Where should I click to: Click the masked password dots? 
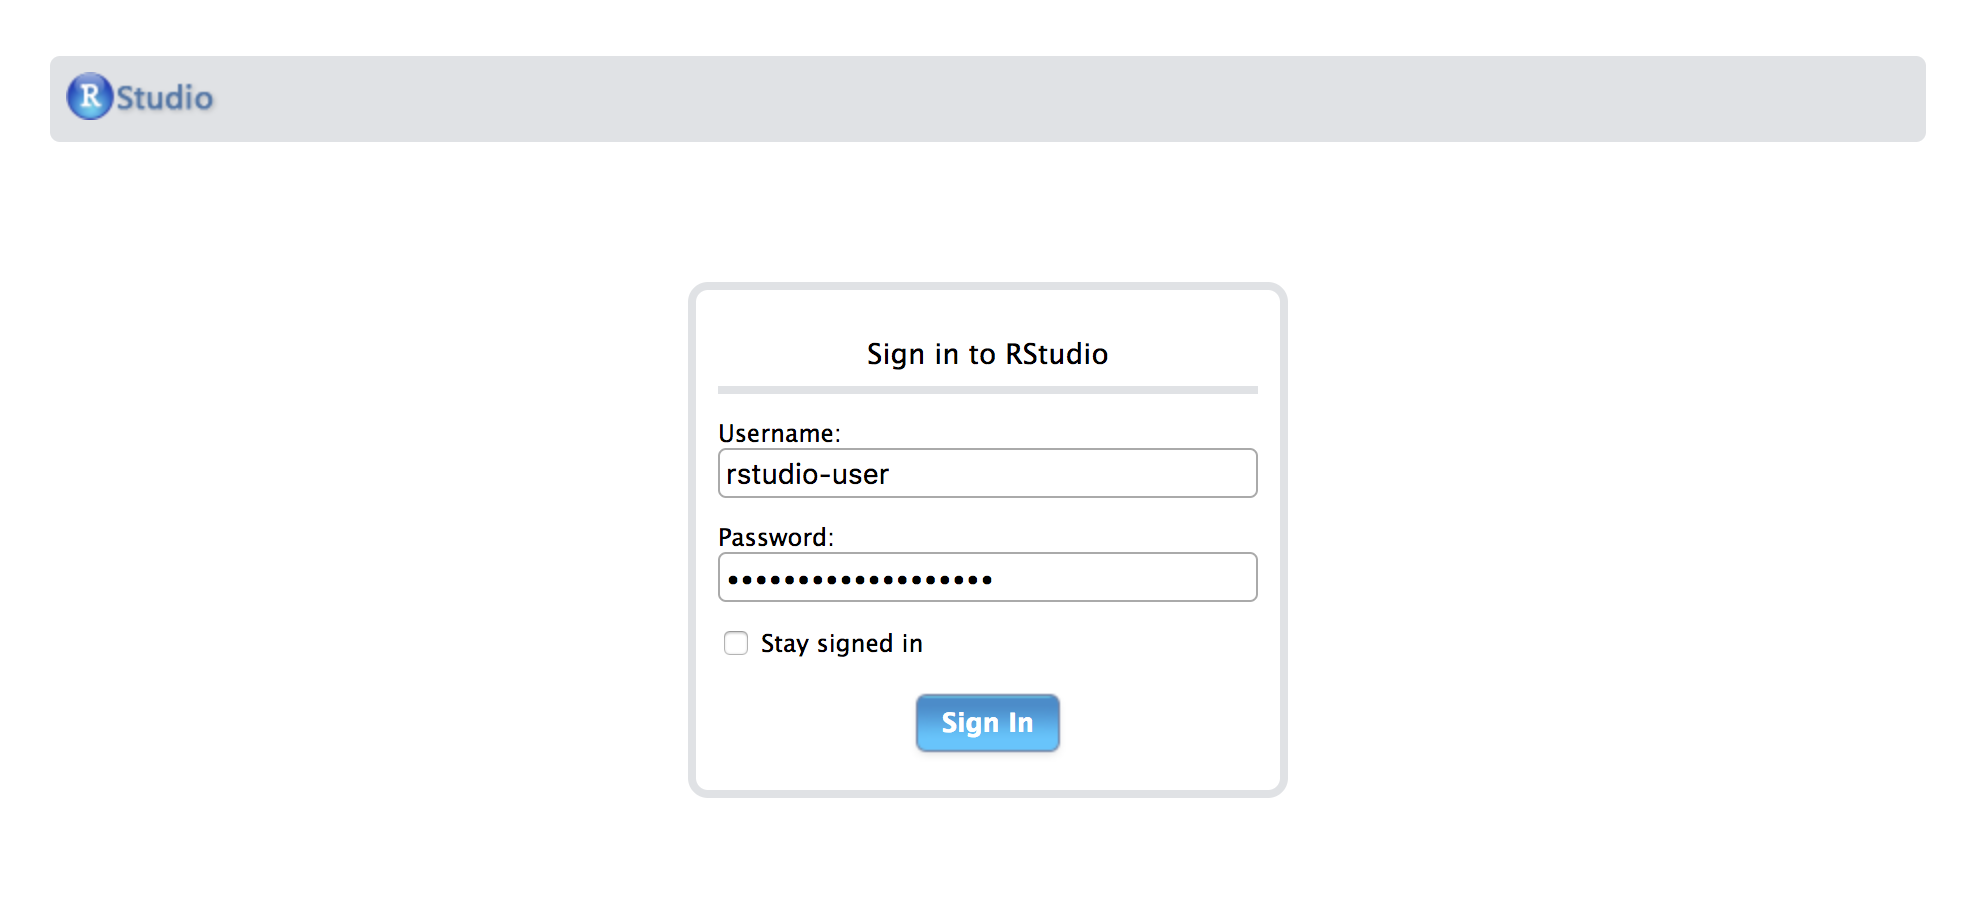(860, 579)
